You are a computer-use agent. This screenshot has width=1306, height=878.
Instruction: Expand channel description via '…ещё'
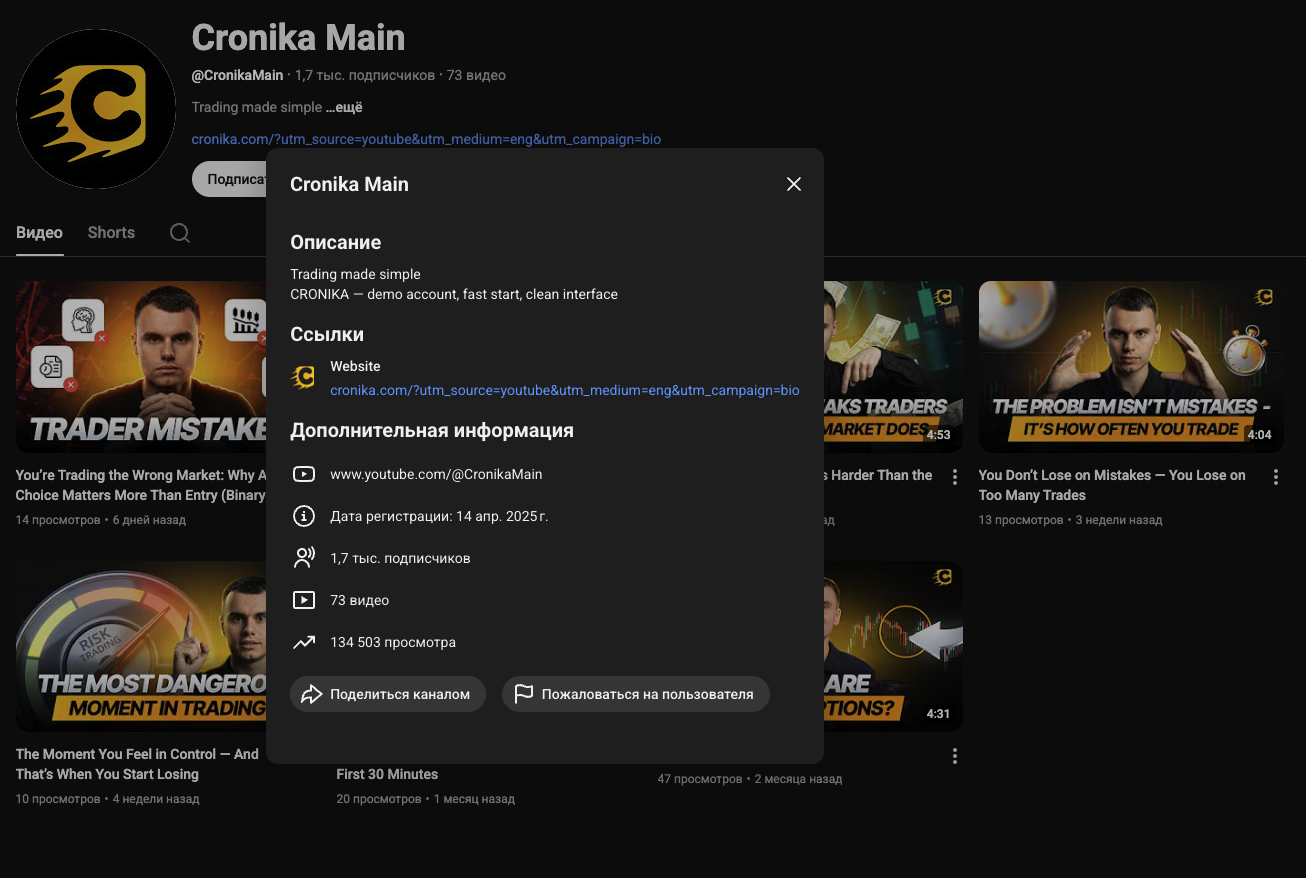click(x=344, y=107)
